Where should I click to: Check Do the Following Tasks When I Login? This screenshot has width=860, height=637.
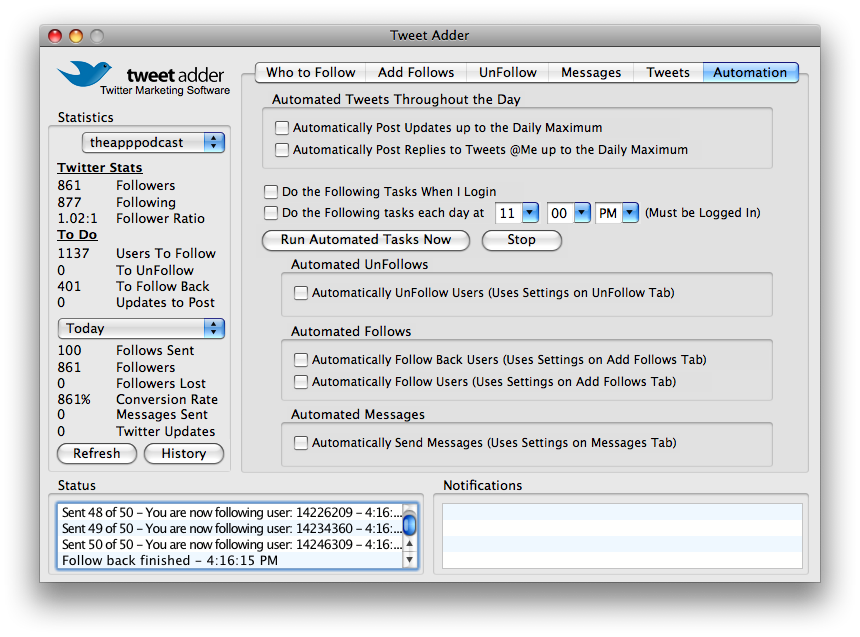pyautogui.click(x=271, y=191)
